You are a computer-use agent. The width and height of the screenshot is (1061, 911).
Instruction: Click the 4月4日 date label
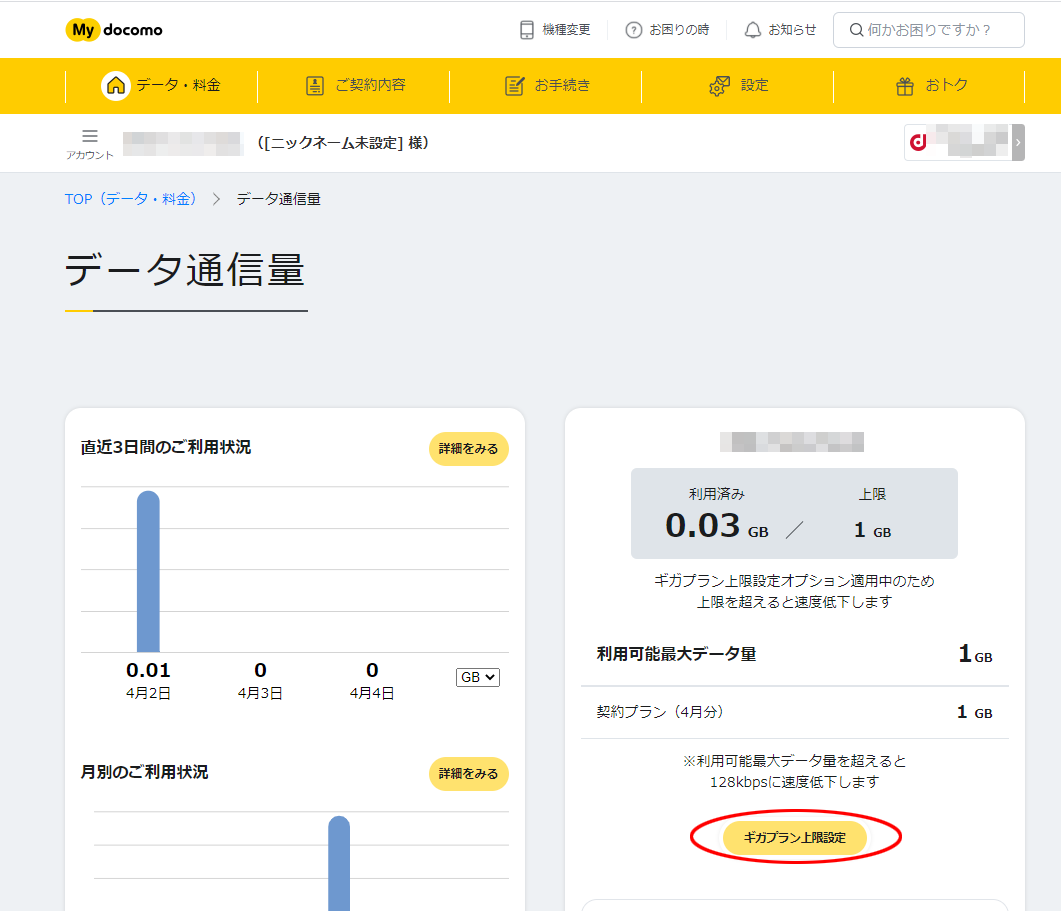click(372, 693)
